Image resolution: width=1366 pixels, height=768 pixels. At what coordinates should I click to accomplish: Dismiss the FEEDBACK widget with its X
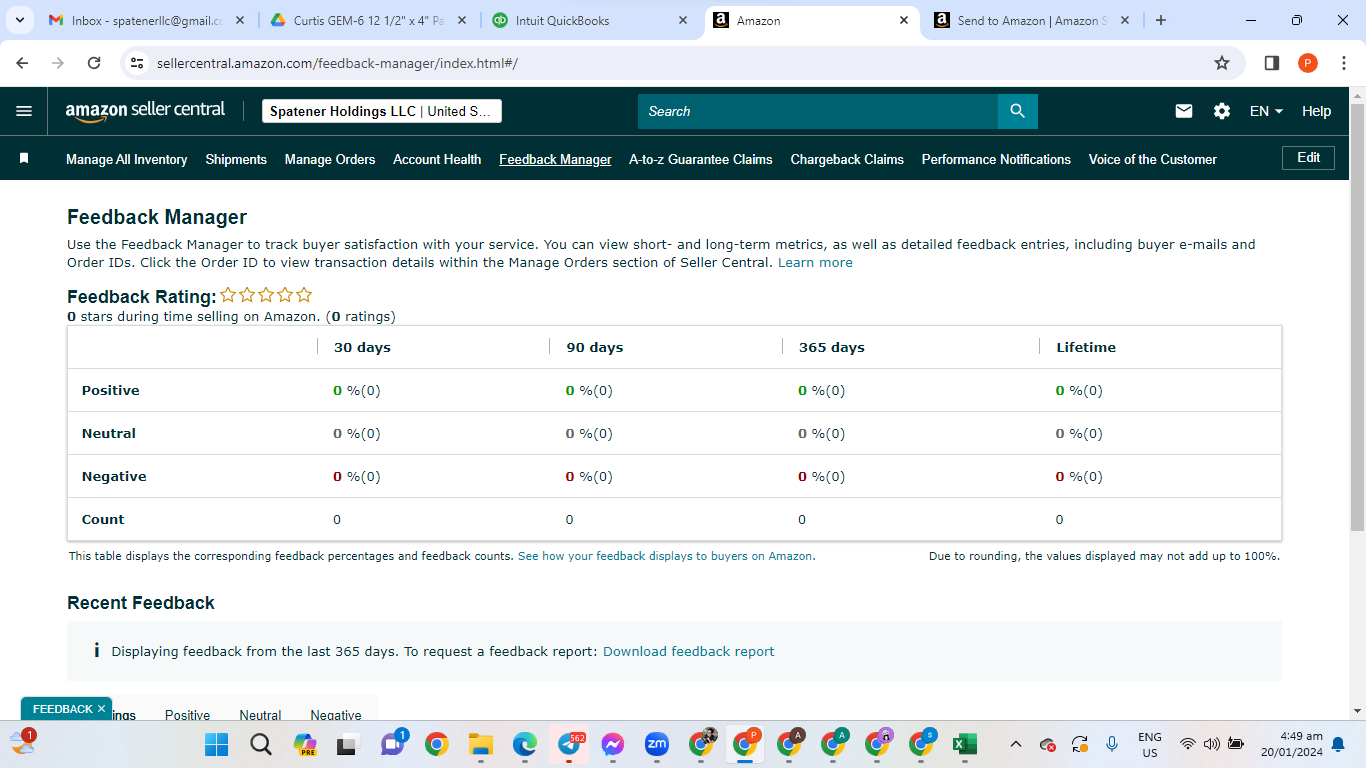[101, 709]
